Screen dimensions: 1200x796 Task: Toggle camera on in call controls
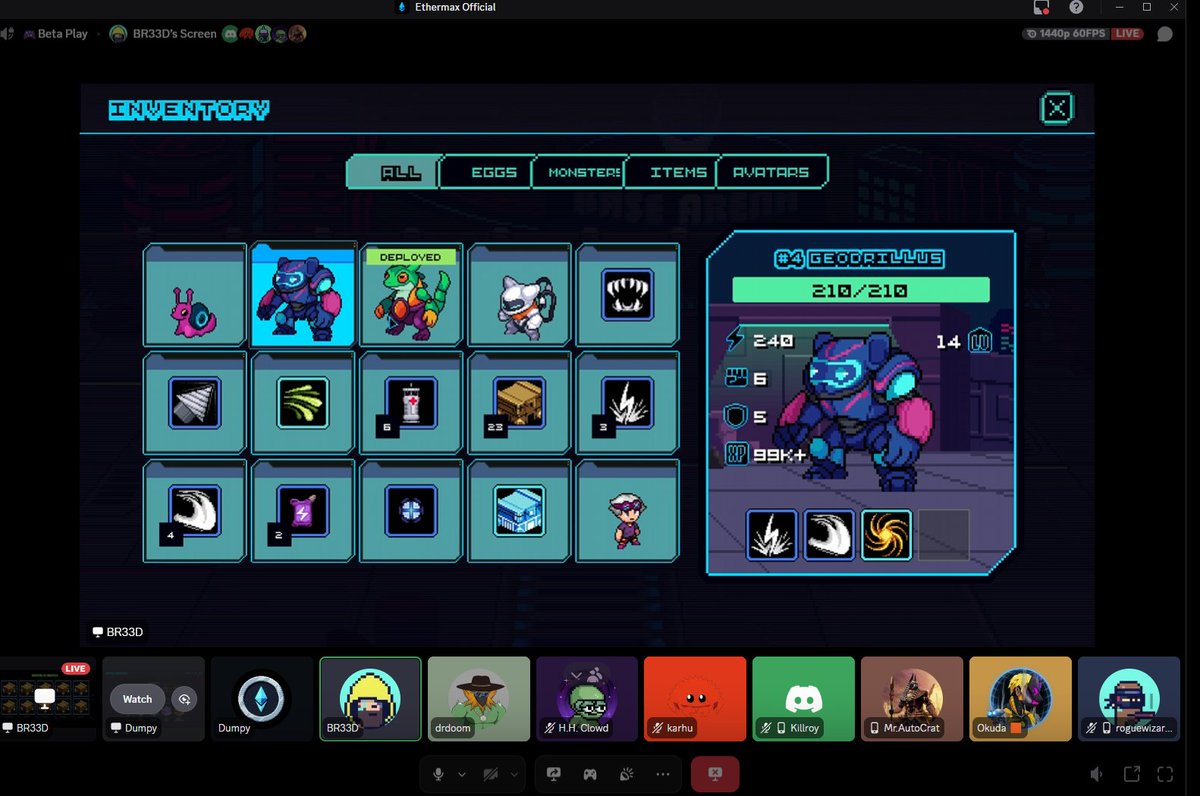tap(491, 774)
